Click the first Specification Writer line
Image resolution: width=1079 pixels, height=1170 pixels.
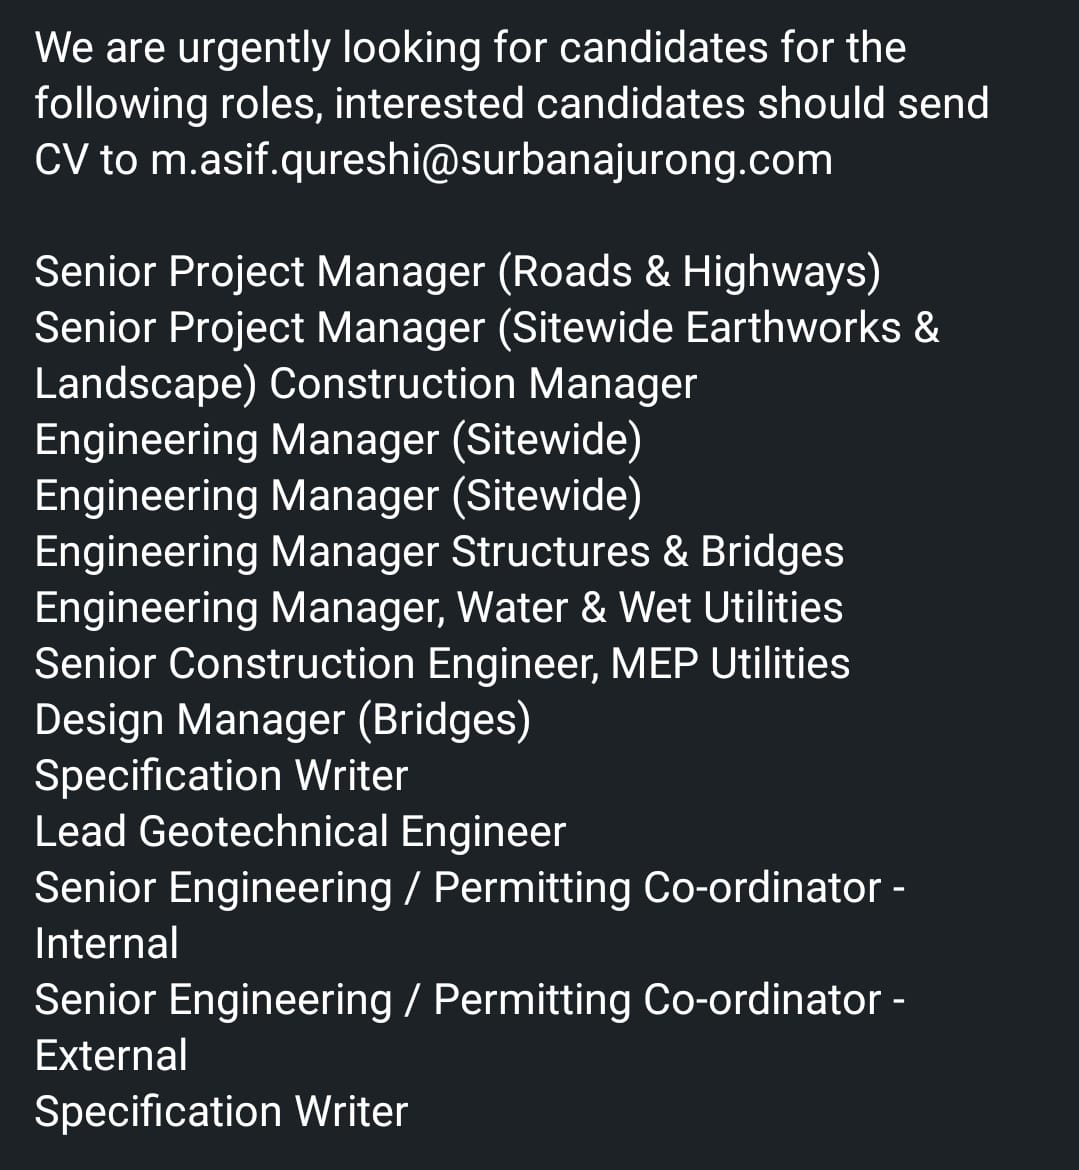(222, 777)
